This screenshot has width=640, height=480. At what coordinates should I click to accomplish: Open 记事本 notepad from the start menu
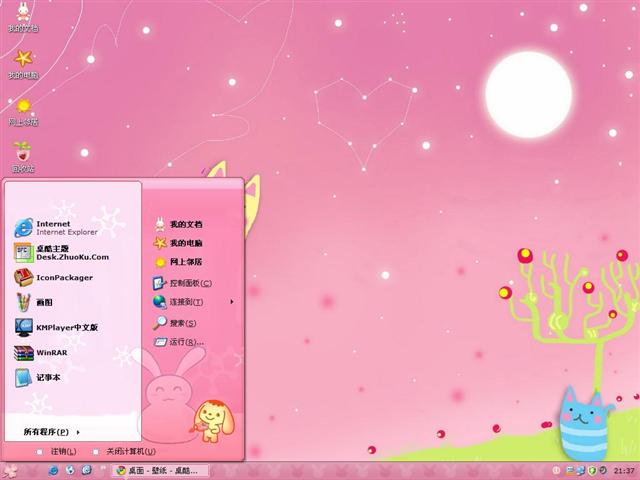[38, 378]
